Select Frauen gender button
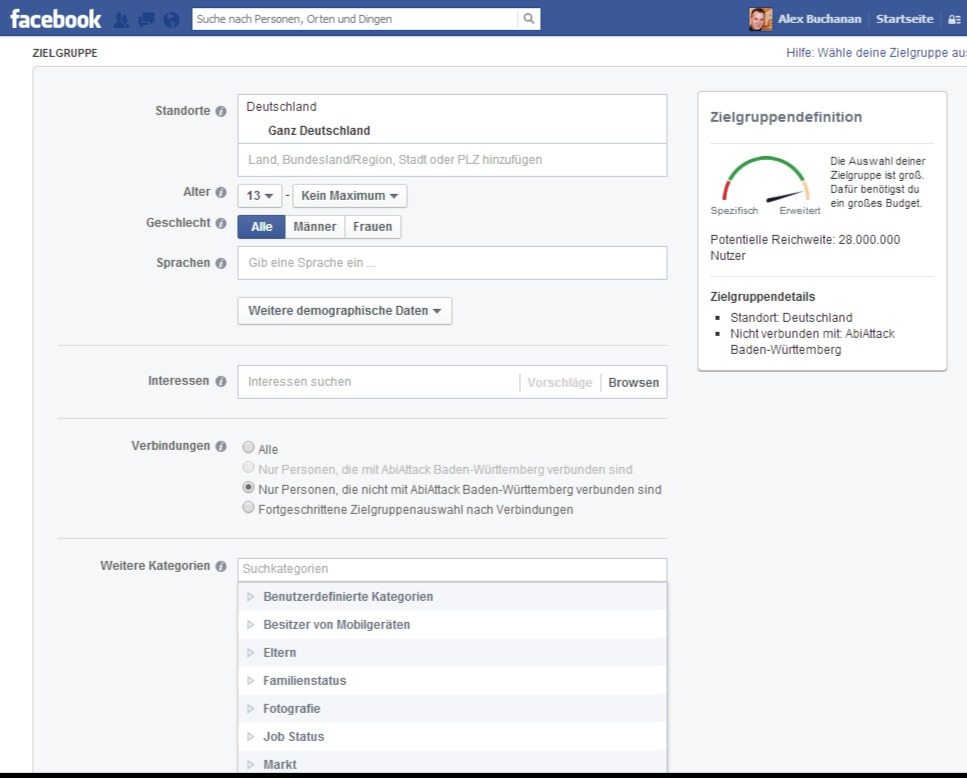The width and height of the screenshot is (967, 778). click(x=372, y=227)
